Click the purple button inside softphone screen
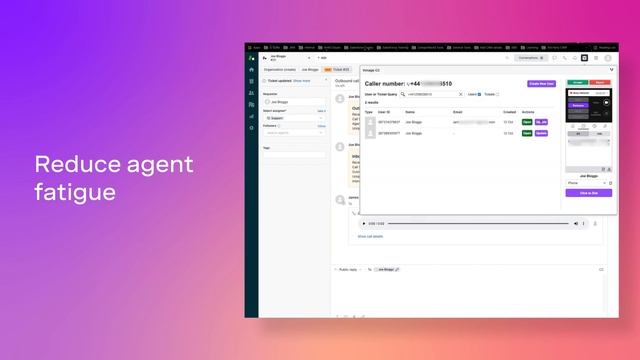640x360 pixels. pos(578,105)
